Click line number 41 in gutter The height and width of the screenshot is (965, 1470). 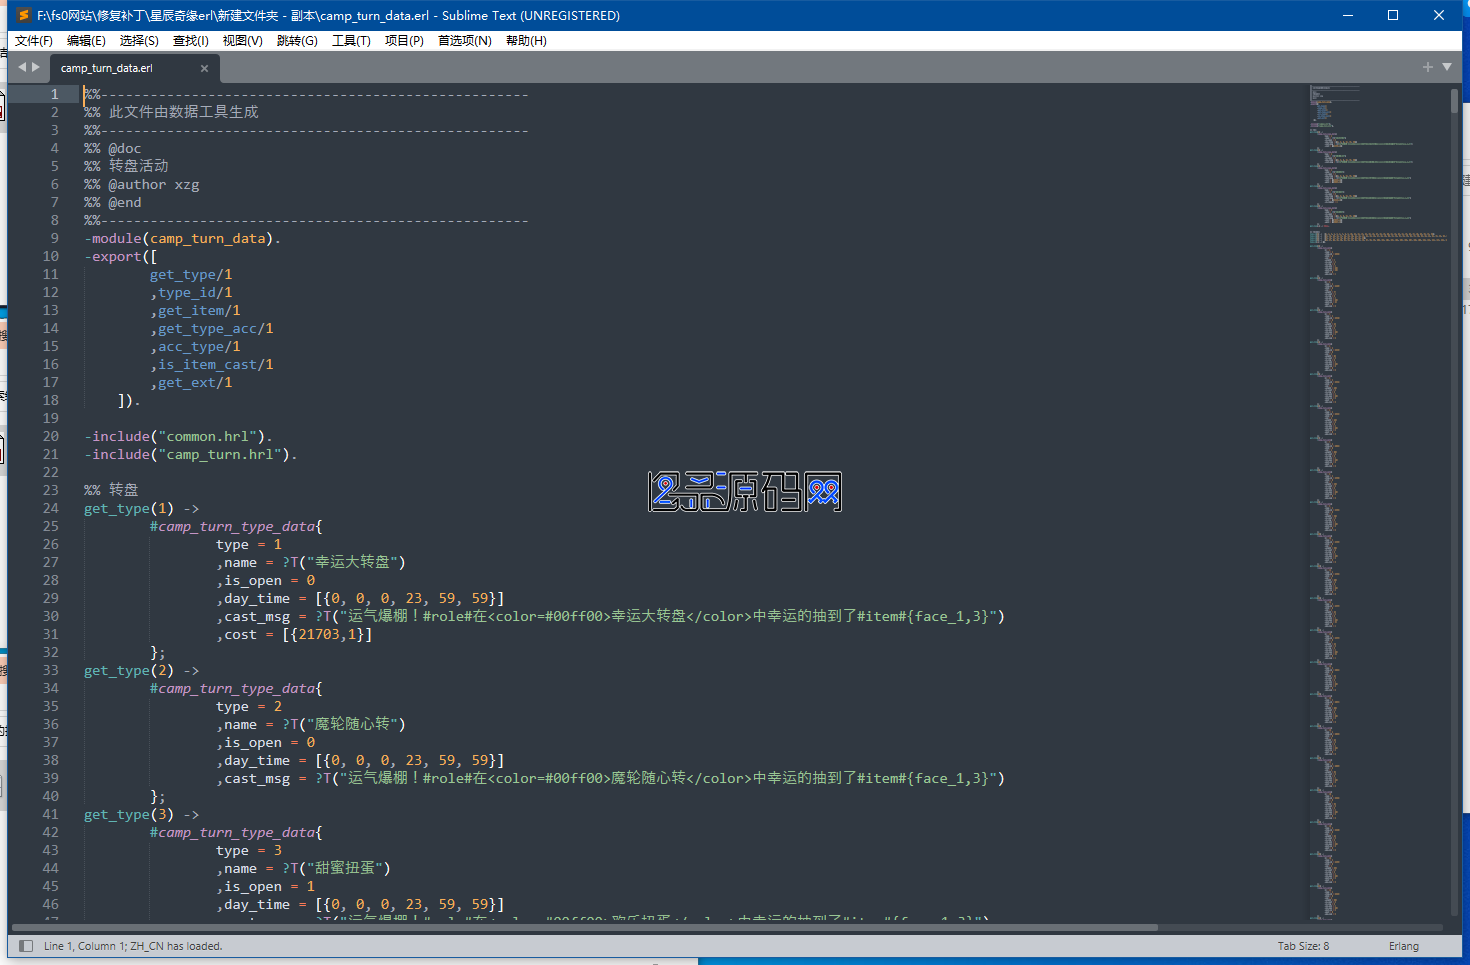(x=50, y=814)
